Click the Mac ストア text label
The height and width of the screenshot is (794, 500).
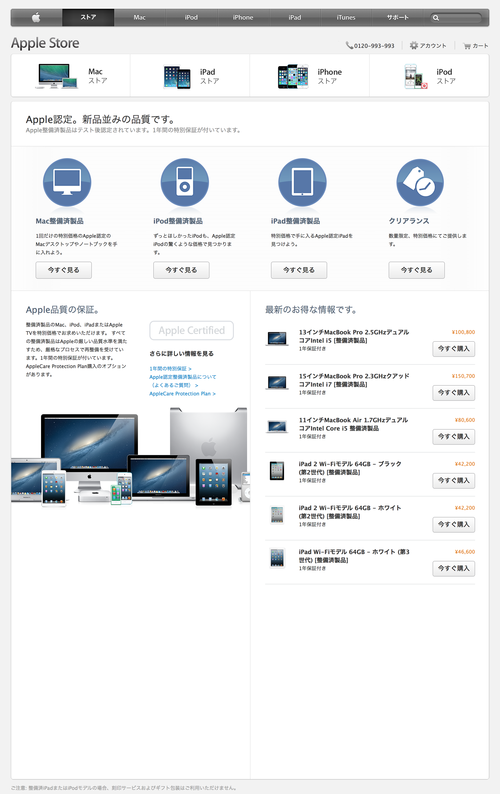(x=97, y=76)
